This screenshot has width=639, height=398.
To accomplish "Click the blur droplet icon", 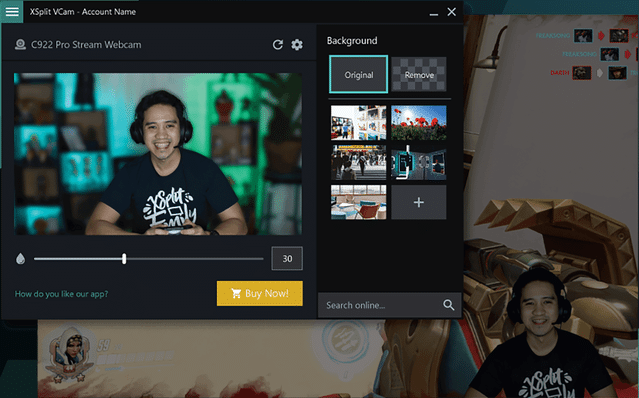I will click(20, 259).
